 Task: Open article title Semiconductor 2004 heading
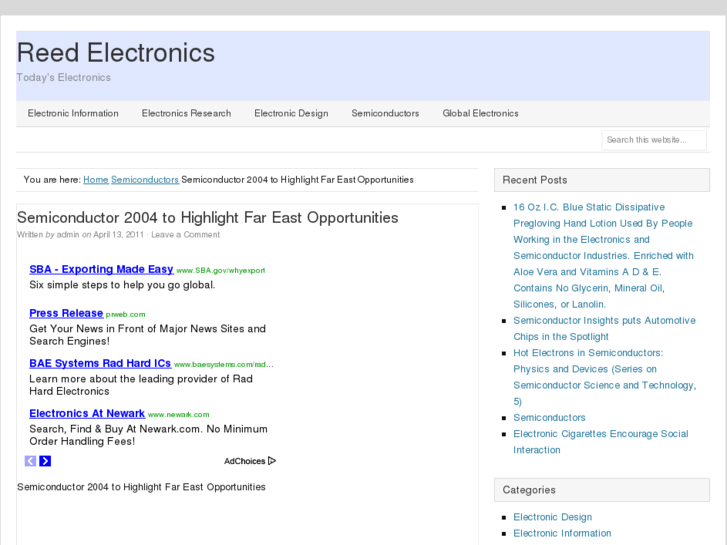[x=207, y=218]
